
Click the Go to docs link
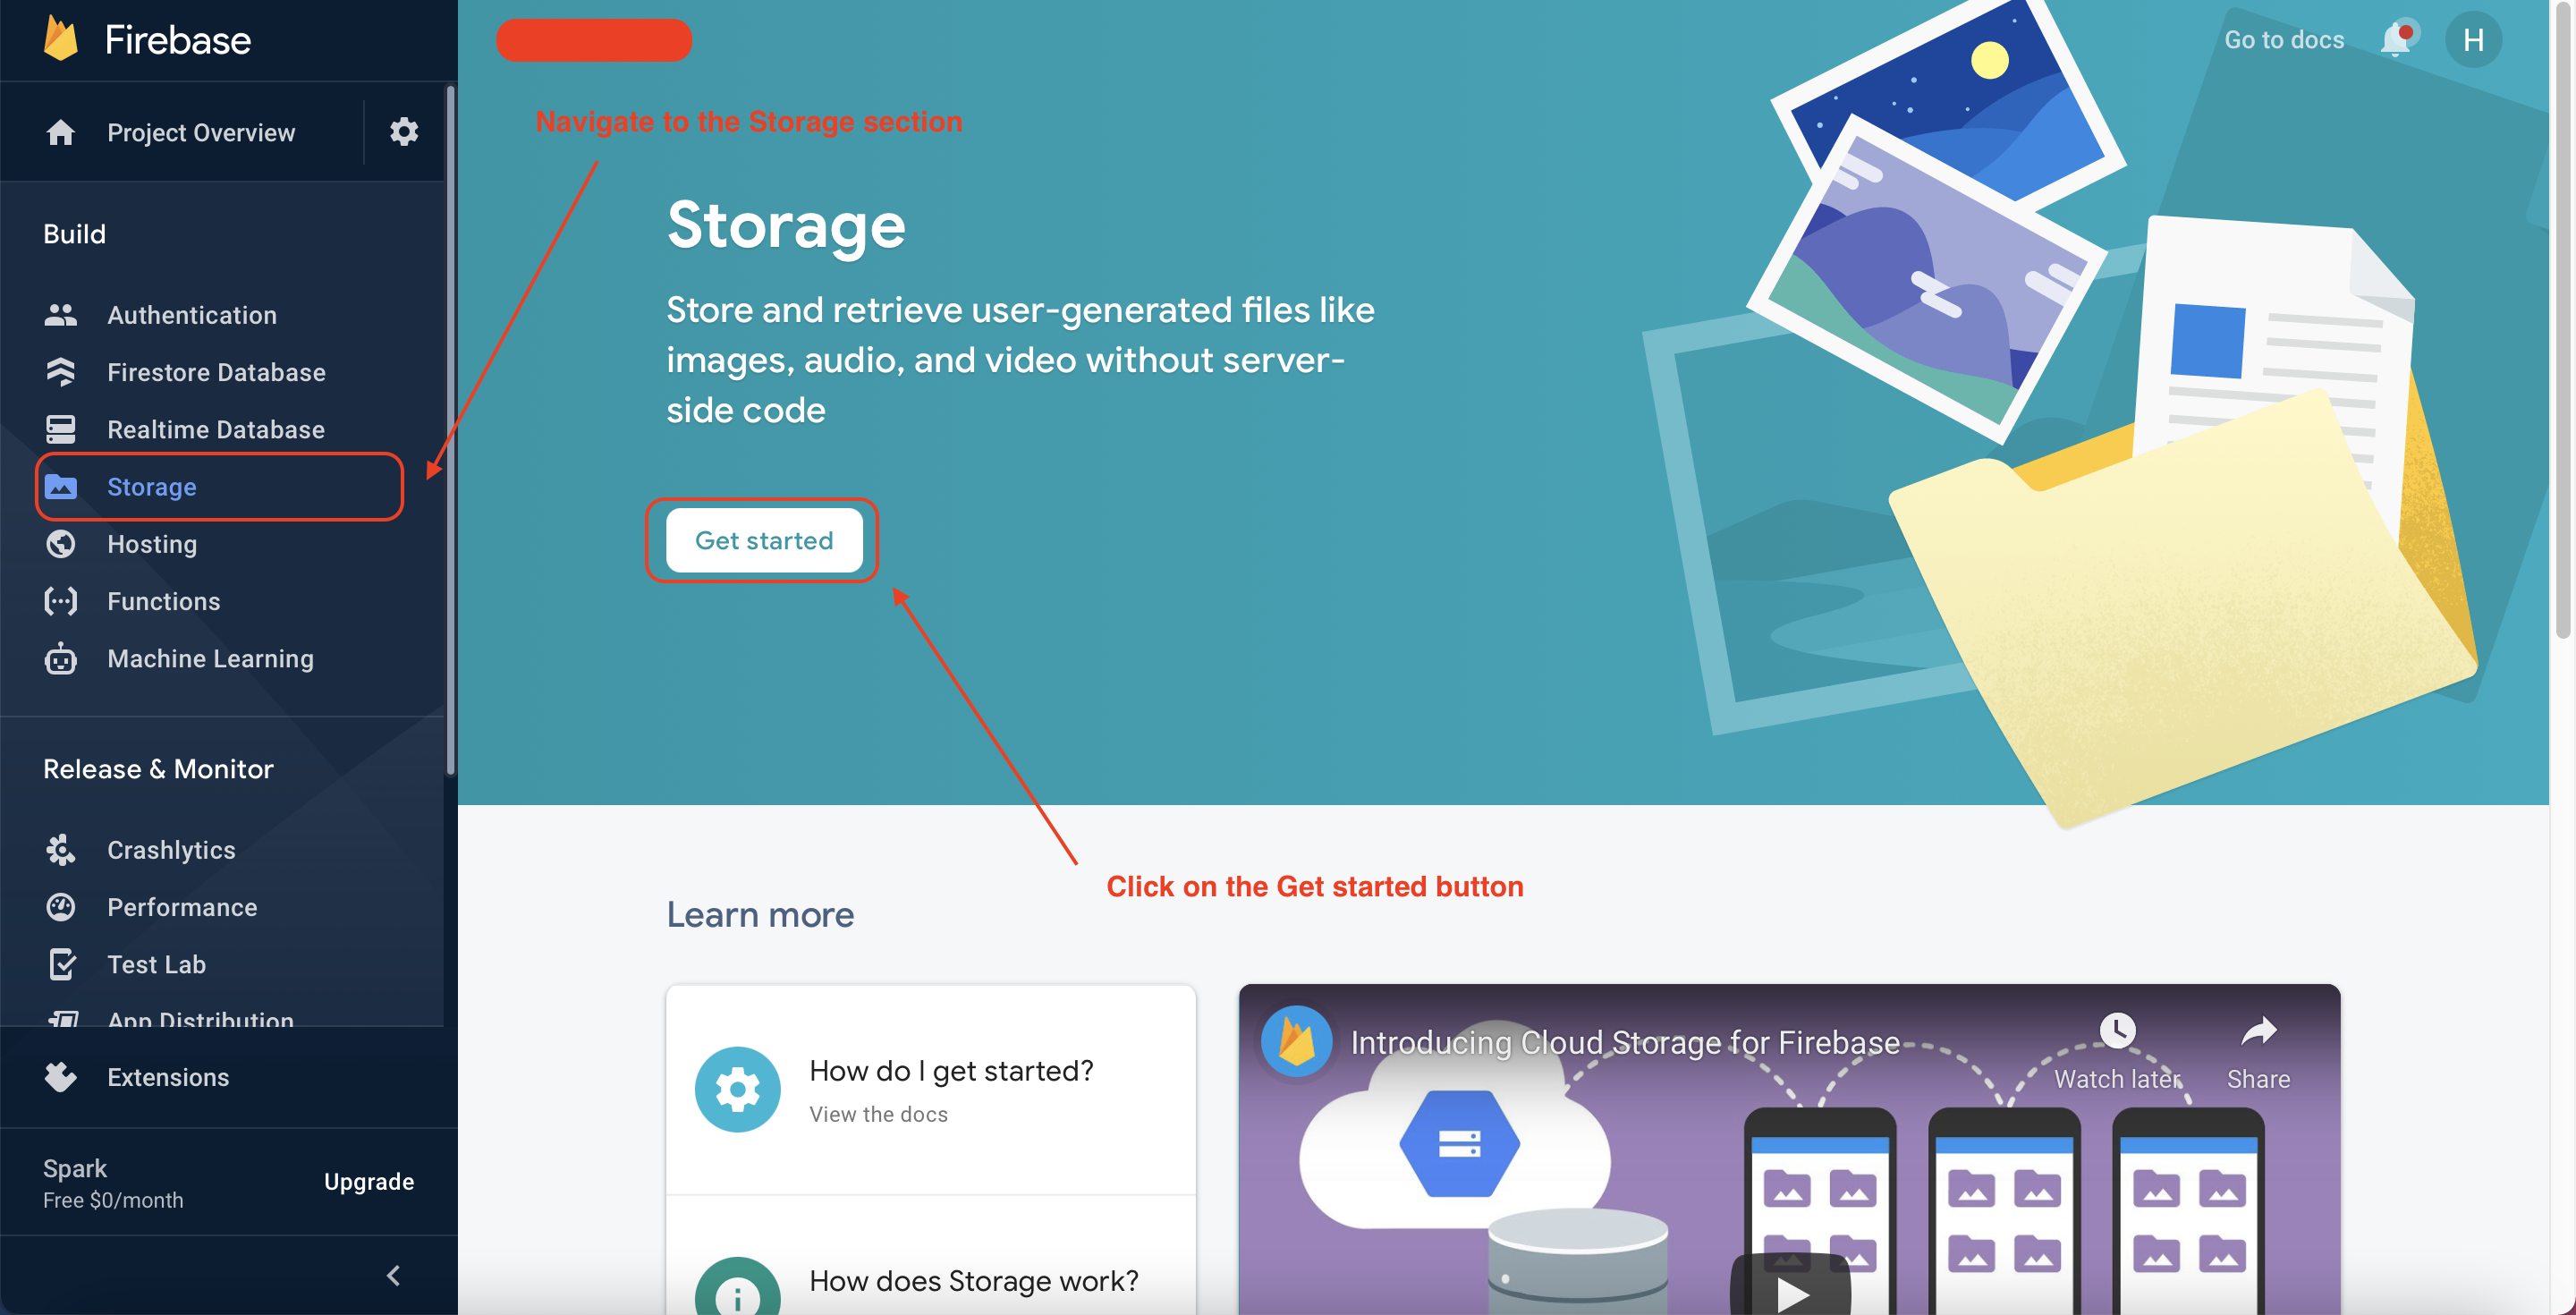[x=2286, y=38]
